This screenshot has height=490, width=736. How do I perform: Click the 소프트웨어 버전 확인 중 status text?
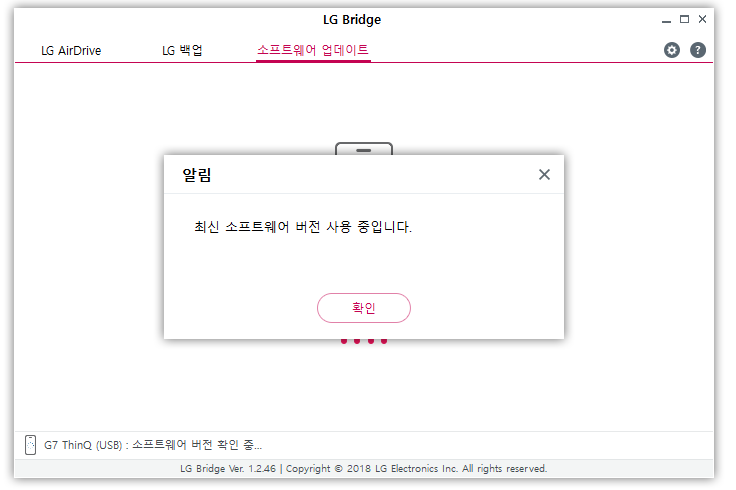click(x=197, y=445)
